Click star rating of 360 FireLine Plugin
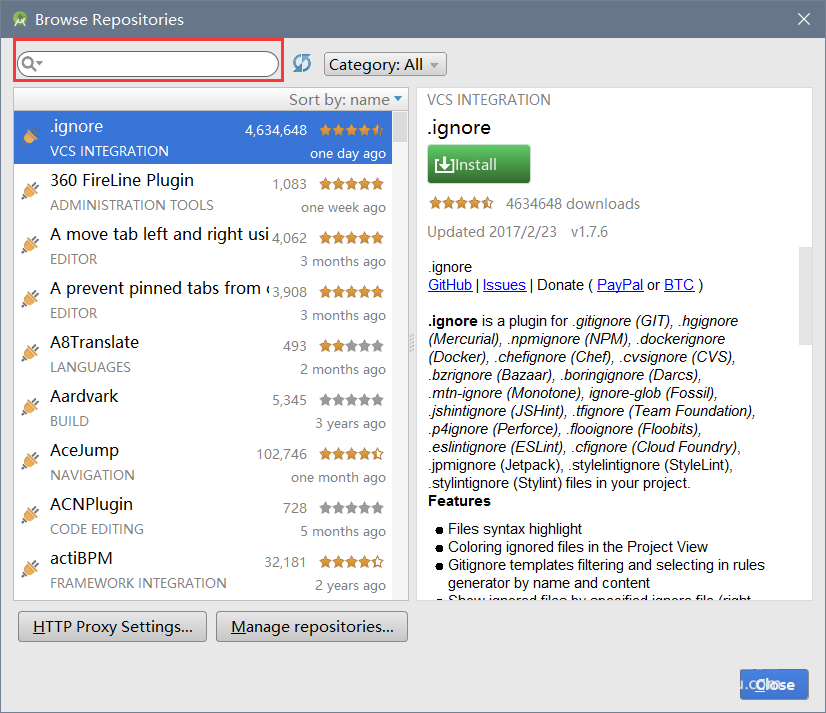The height and width of the screenshot is (713, 826). click(x=351, y=184)
